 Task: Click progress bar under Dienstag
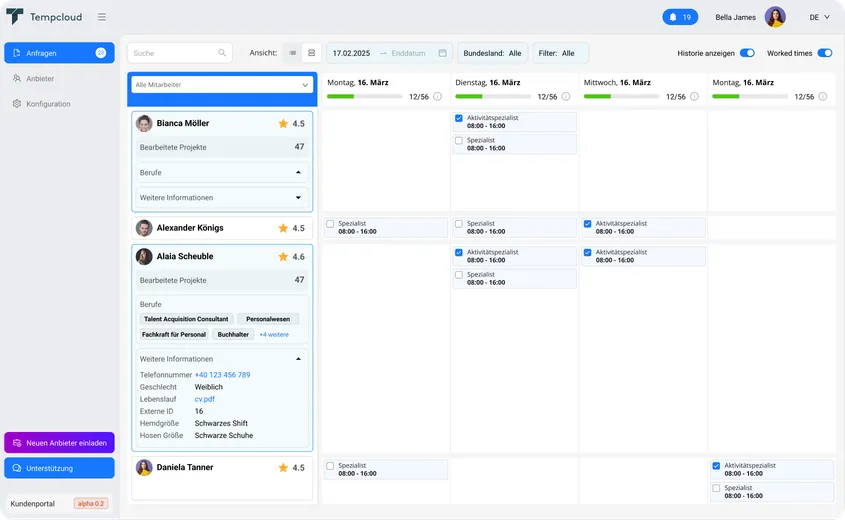[493, 96]
